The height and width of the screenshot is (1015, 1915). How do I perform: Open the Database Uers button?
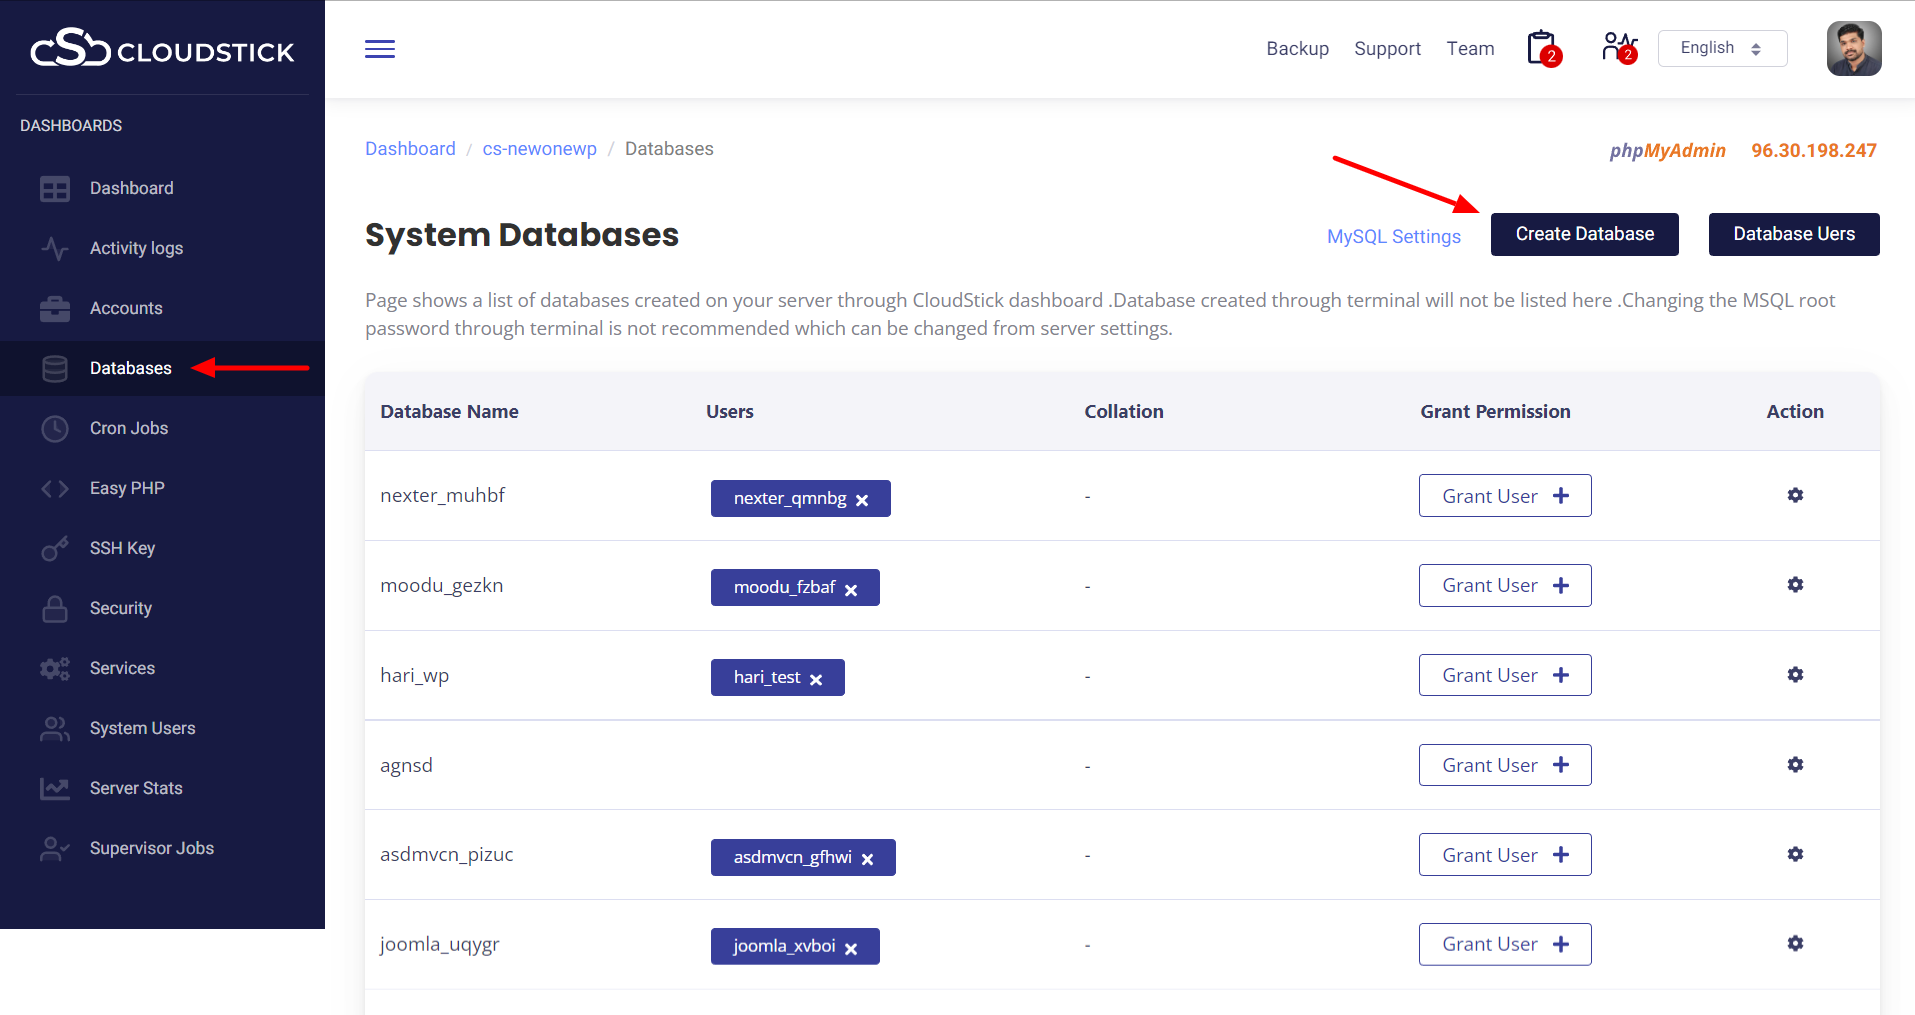[1793, 234]
